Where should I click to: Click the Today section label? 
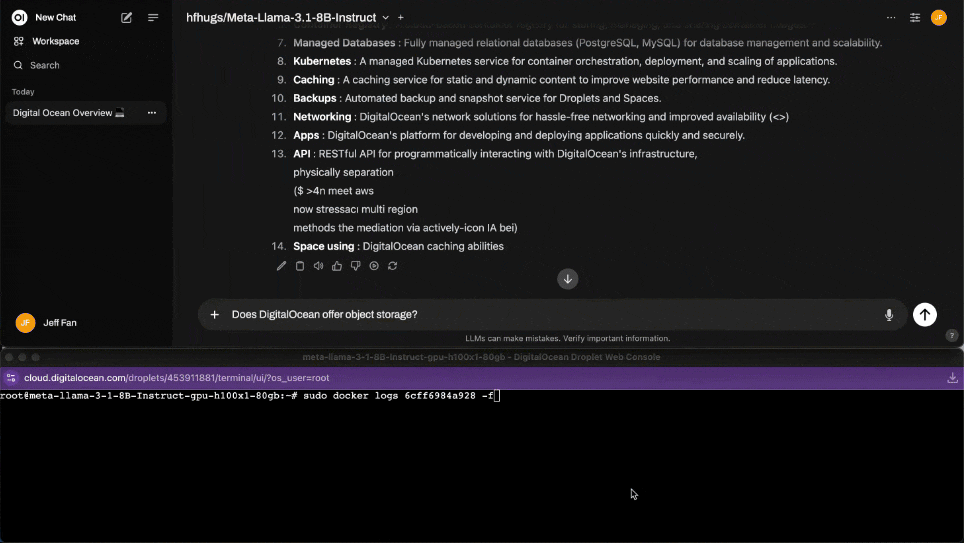coord(23,92)
